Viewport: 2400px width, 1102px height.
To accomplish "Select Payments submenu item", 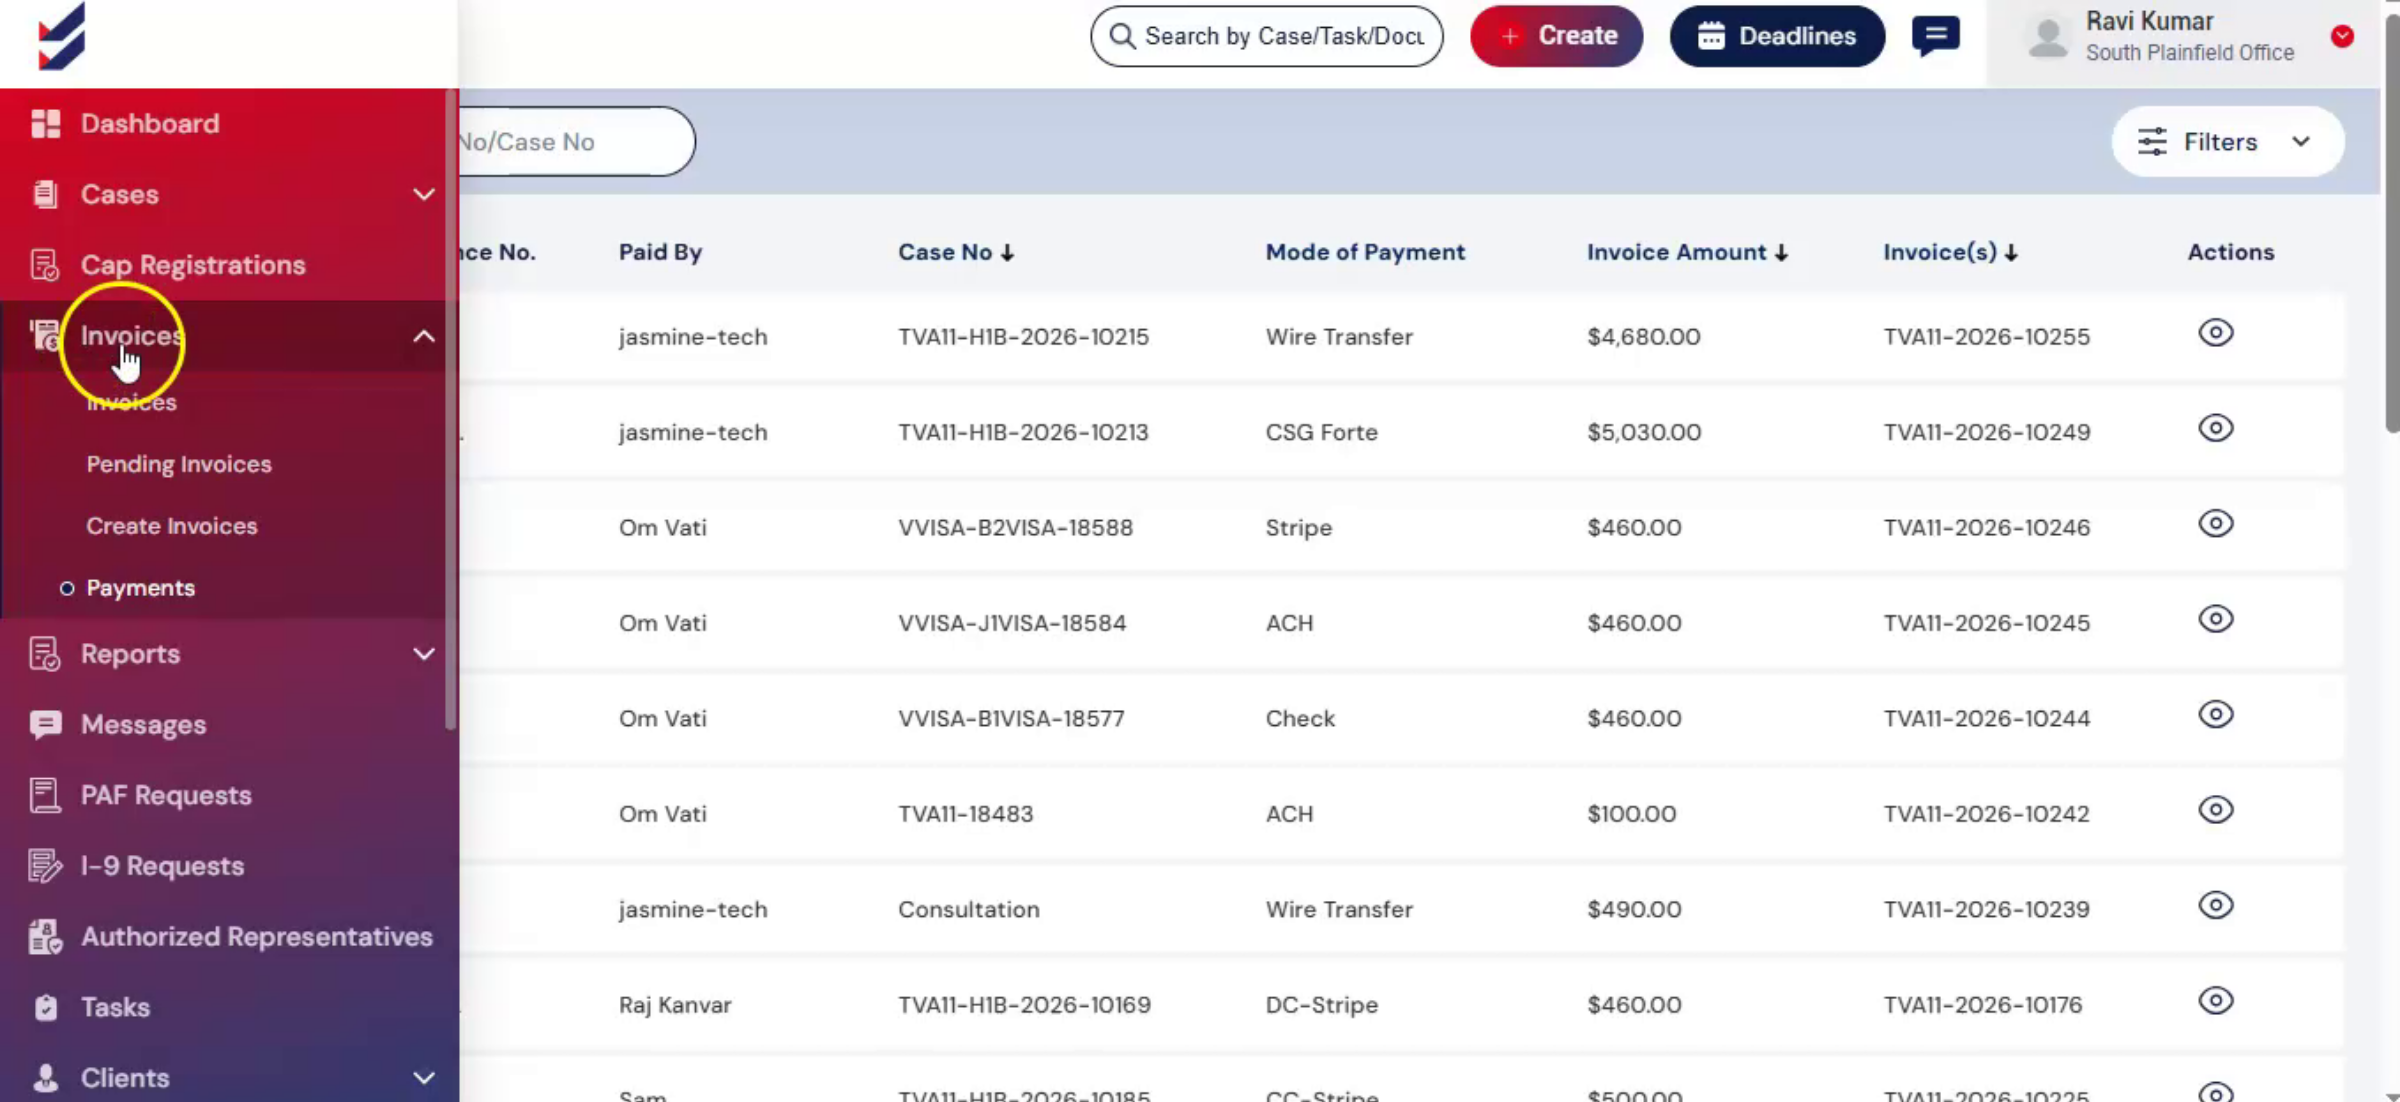I will pos(140,588).
